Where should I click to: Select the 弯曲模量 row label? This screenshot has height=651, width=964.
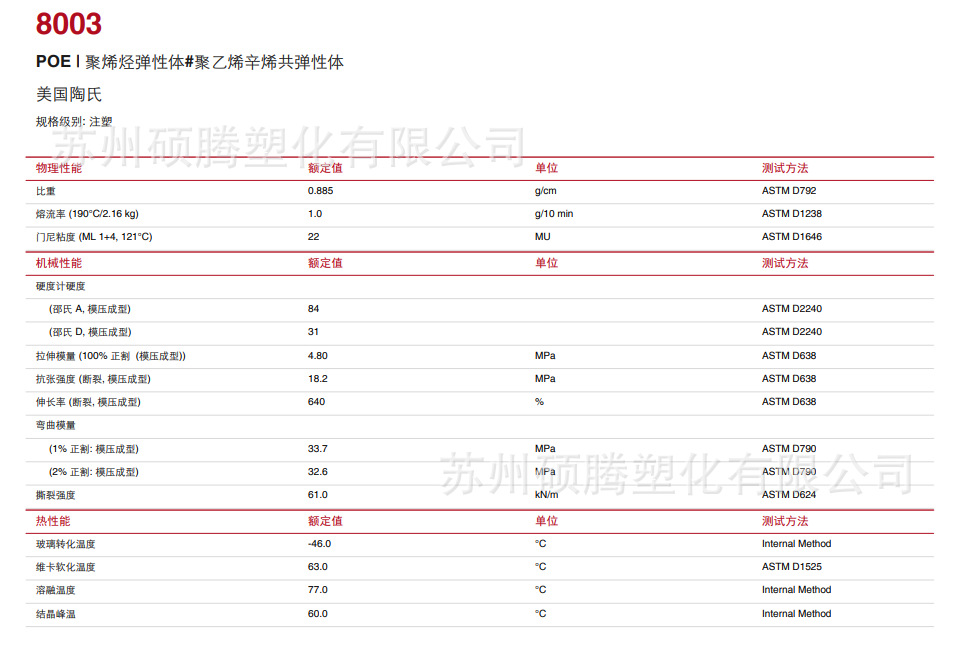[x=55, y=425]
